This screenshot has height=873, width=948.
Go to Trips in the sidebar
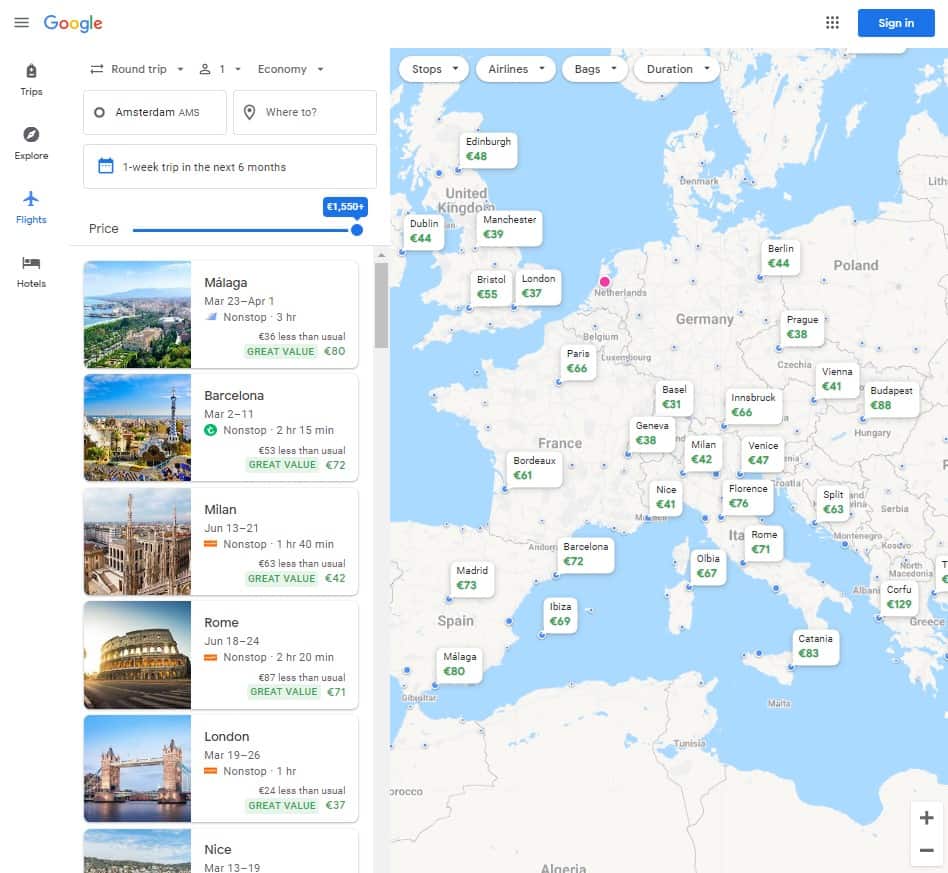tap(31, 80)
